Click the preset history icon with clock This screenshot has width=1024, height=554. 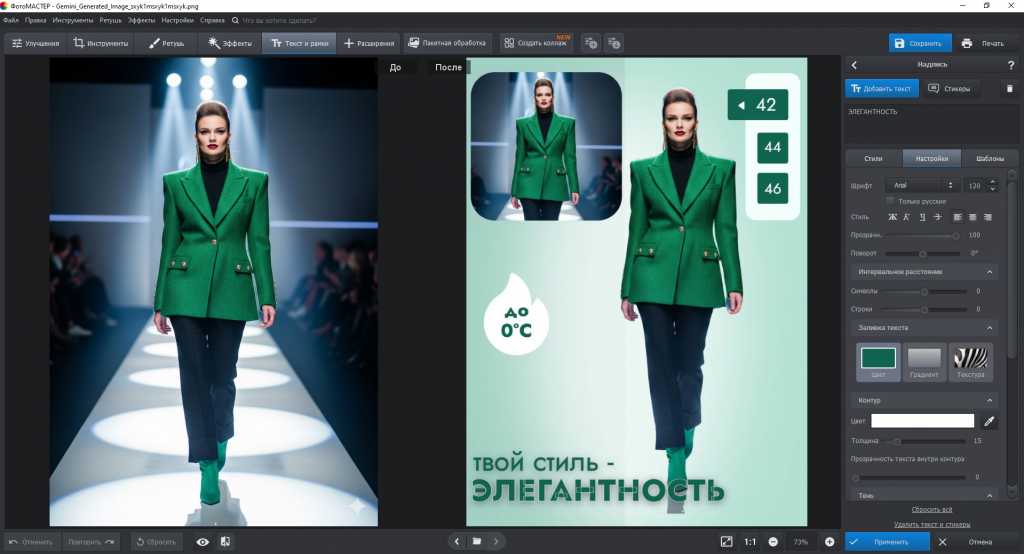click(613, 43)
